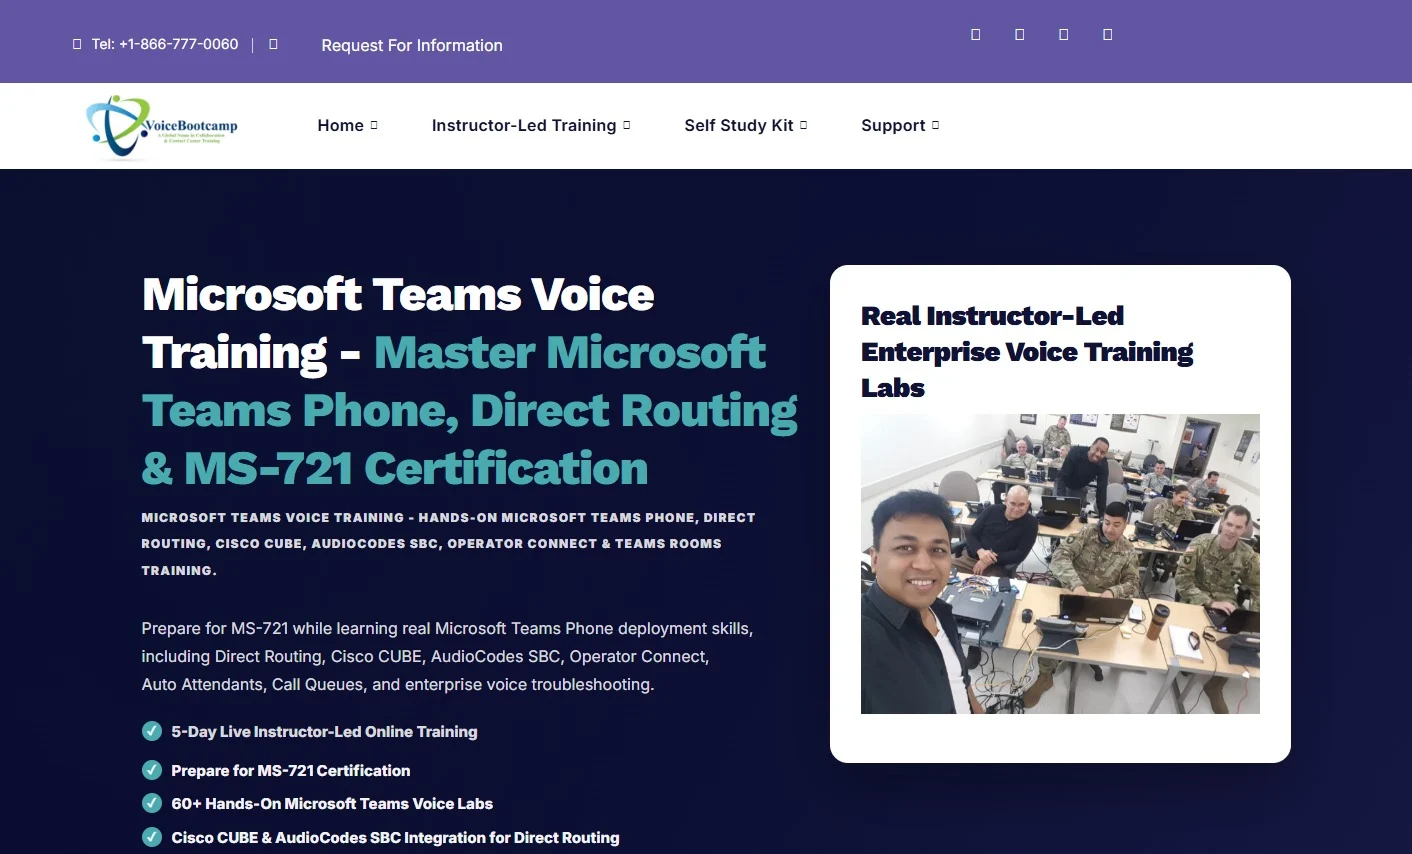Open the Self Study Kit menu item

pos(739,125)
